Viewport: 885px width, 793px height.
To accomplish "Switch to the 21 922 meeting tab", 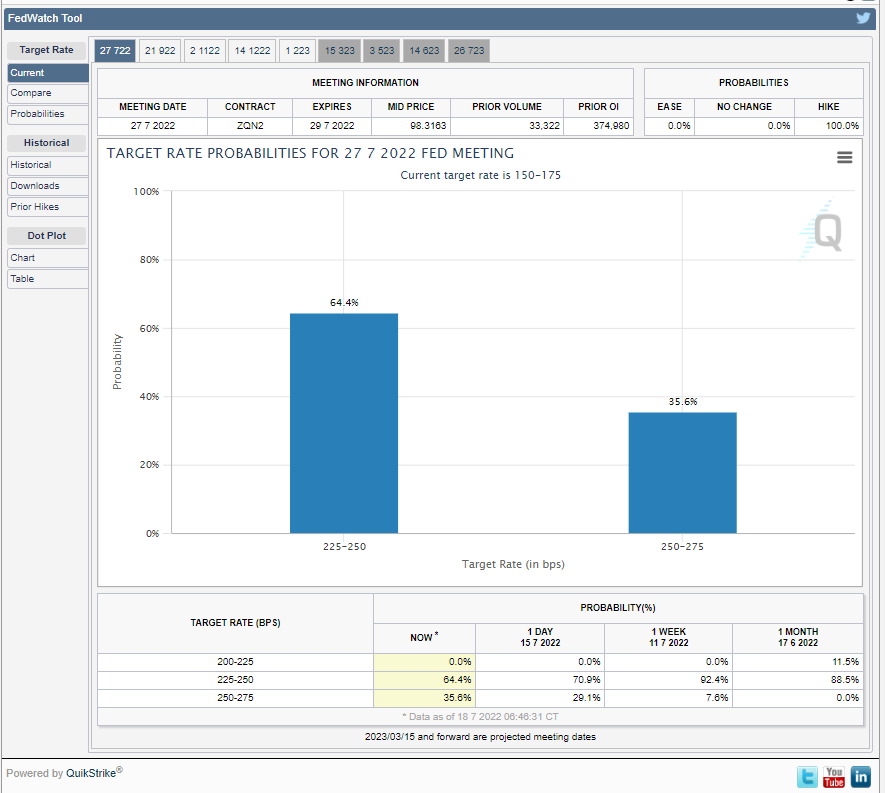I will coord(160,50).
